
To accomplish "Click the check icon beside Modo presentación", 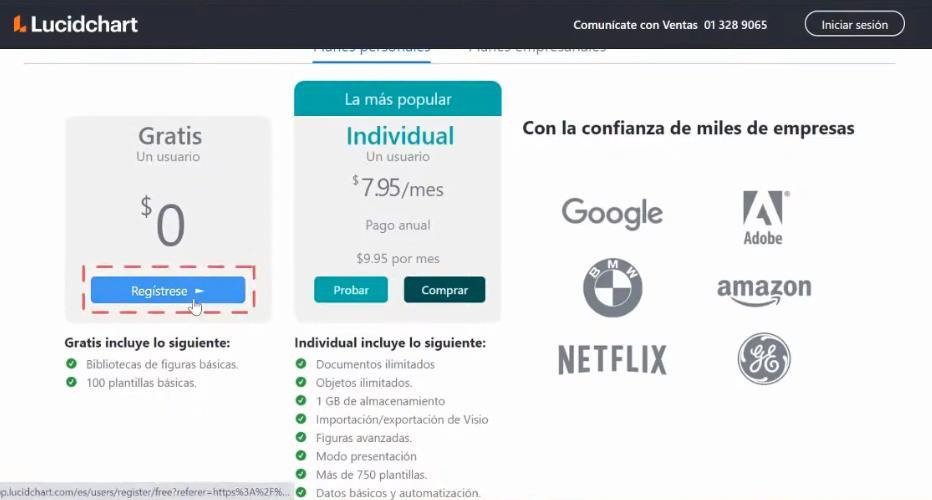I will pos(301,455).
